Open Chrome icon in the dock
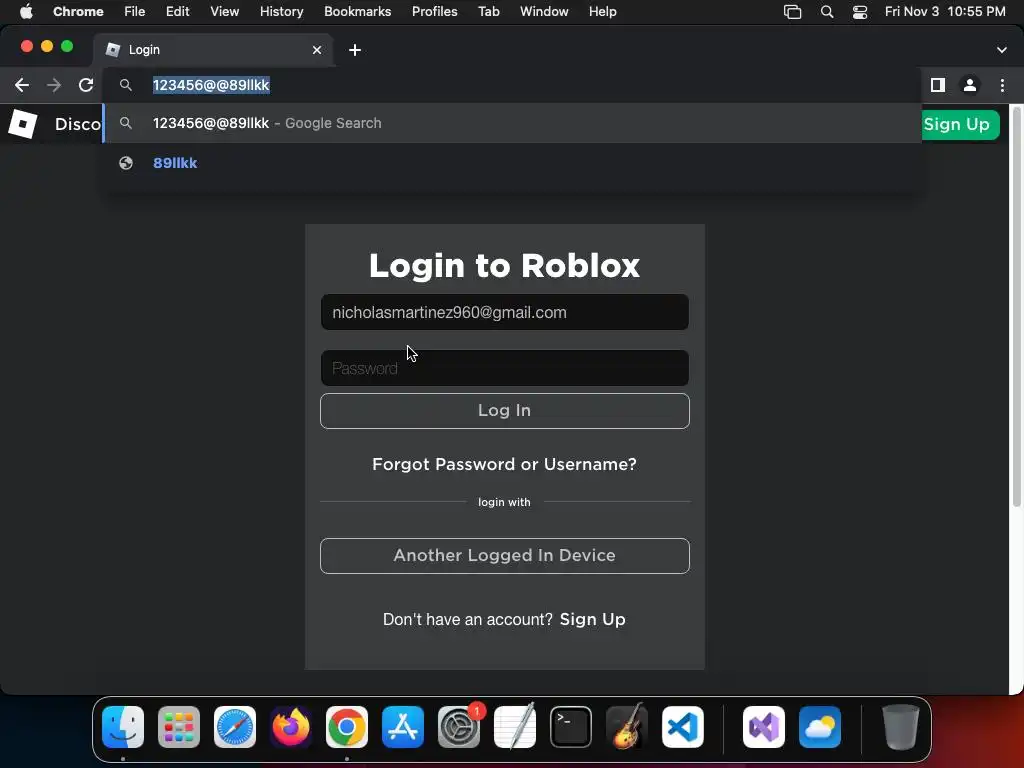The height and width of the screenshot is (768, 1024). (x=347, y=727)
